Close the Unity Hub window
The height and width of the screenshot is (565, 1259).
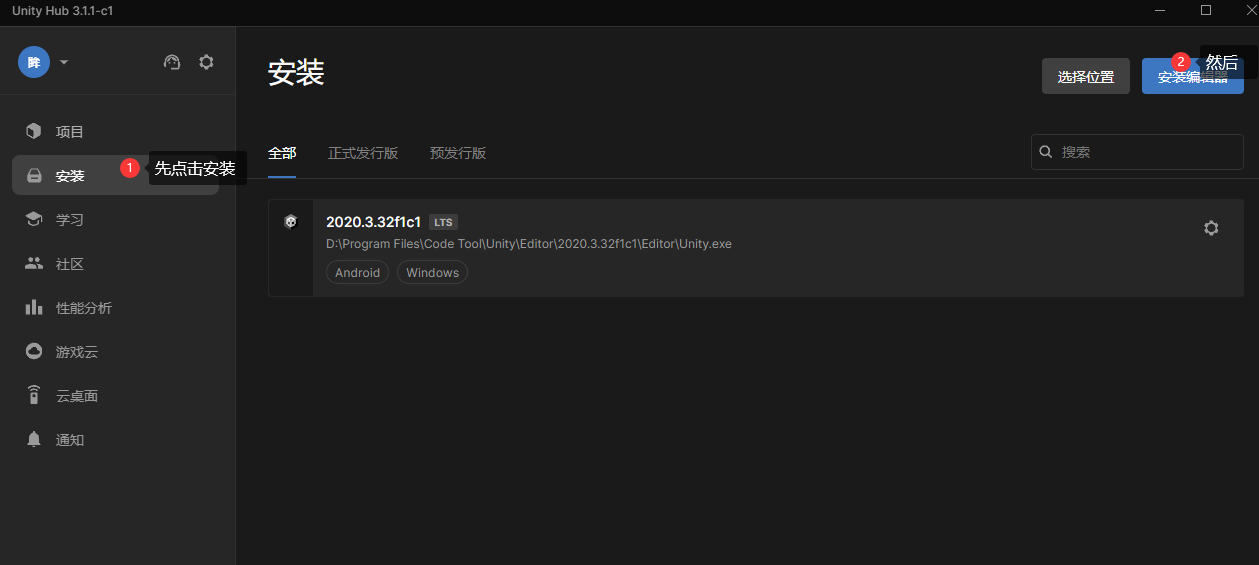pyautogui.click(x=1250, y=10)
